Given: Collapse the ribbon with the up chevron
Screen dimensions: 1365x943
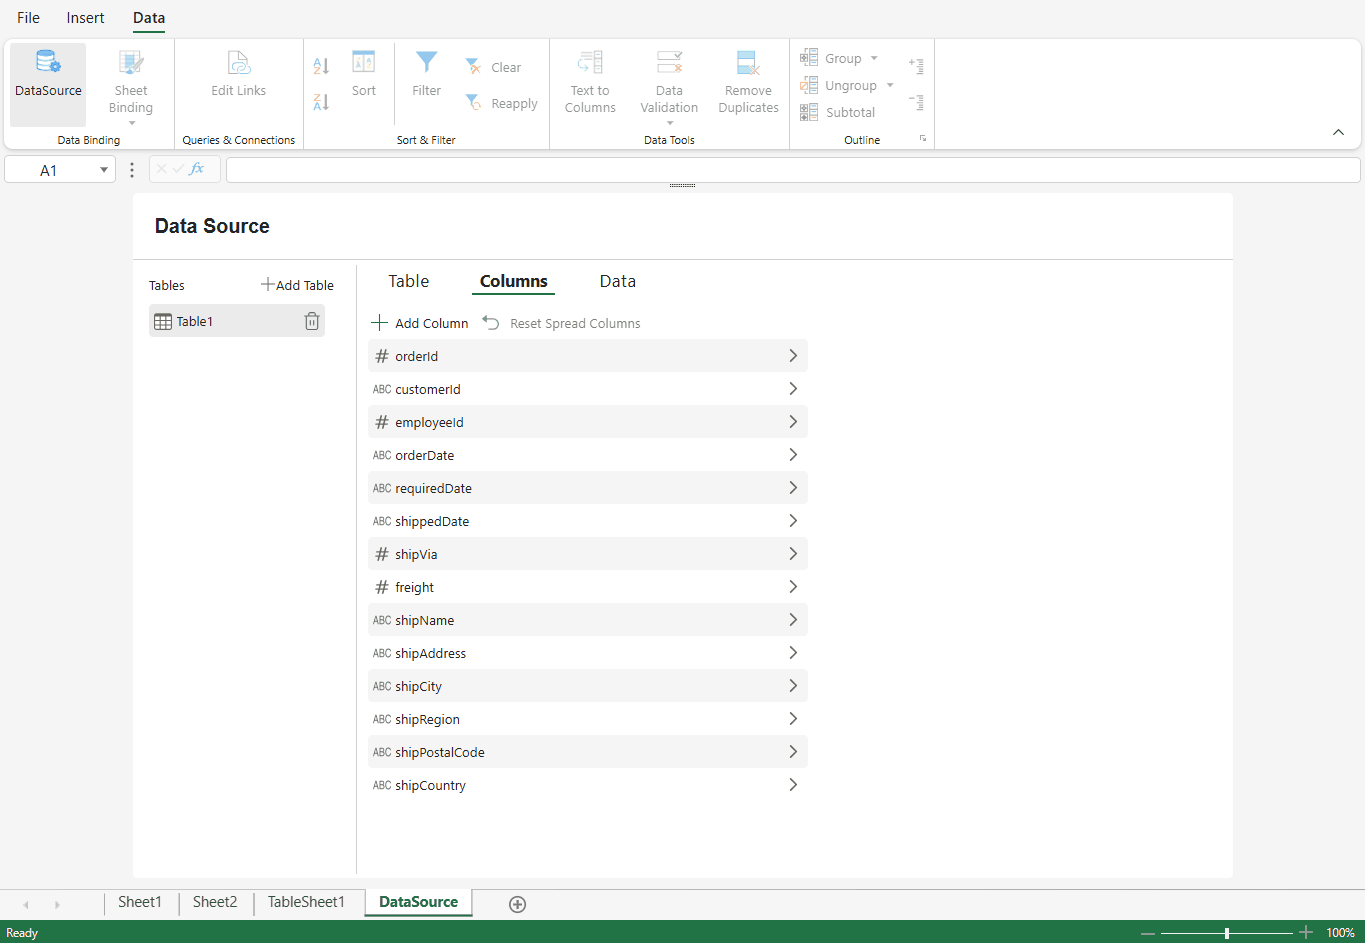Looking at the screenshot, I should [x=1338, y=132].
